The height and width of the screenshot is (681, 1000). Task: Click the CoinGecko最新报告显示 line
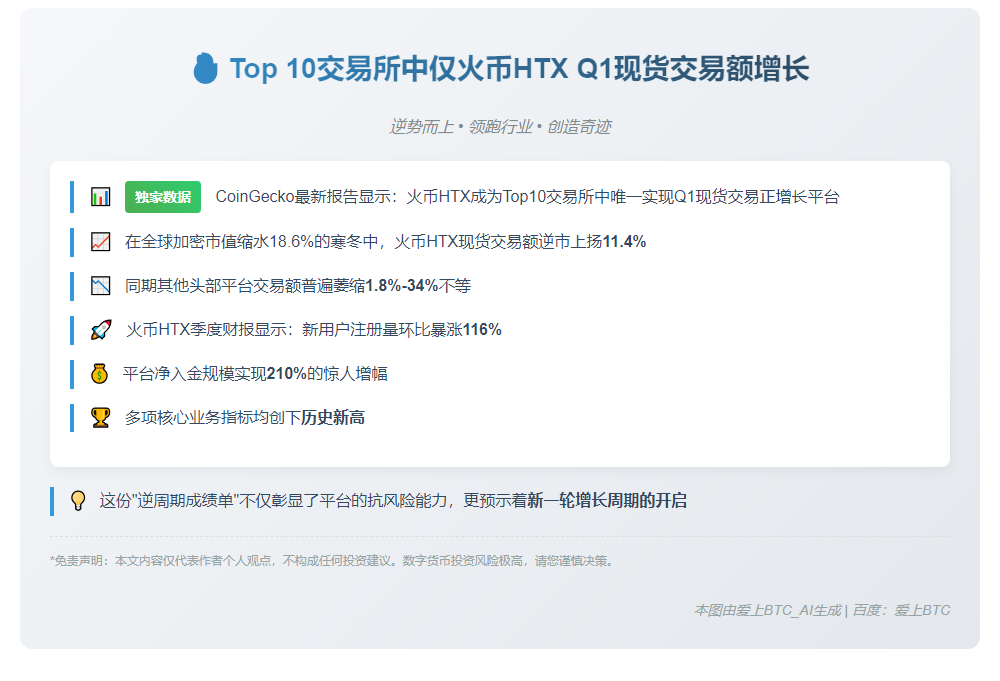(x=527, y=196)
